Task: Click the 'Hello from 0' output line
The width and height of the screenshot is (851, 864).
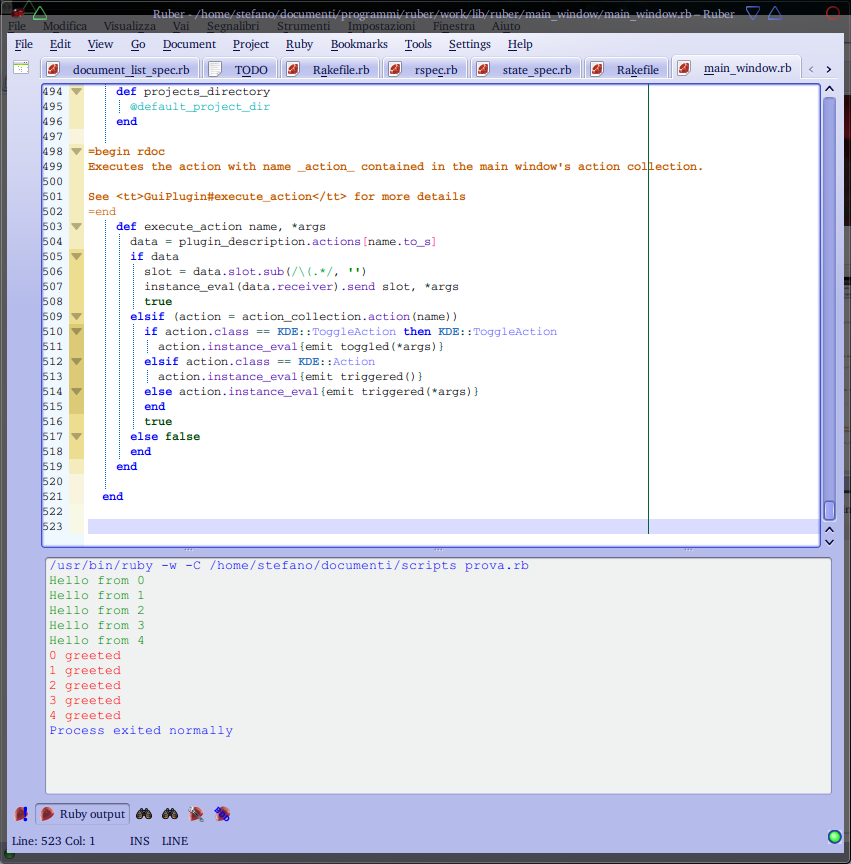Action: 96,580
